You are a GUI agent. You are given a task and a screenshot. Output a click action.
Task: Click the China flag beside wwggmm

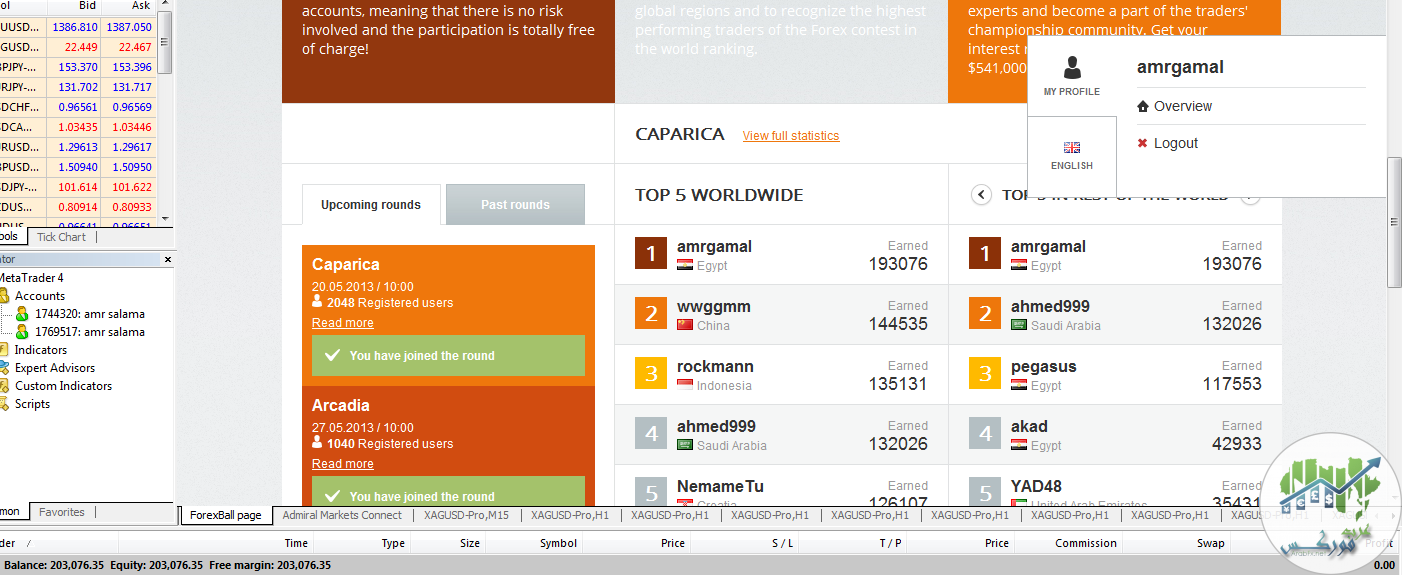pos(685,325)
